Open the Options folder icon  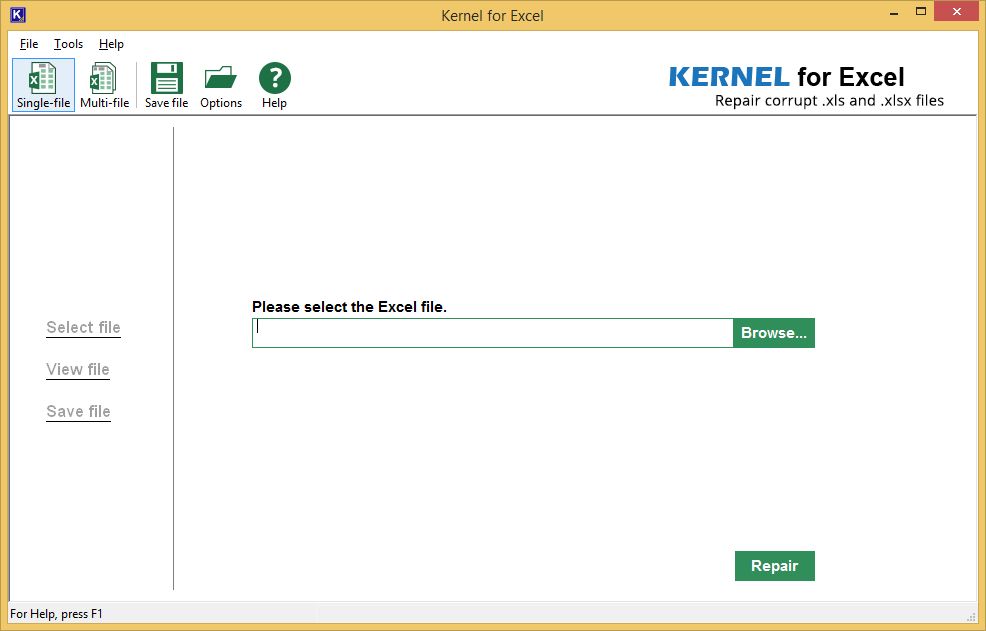coord(221,85)
